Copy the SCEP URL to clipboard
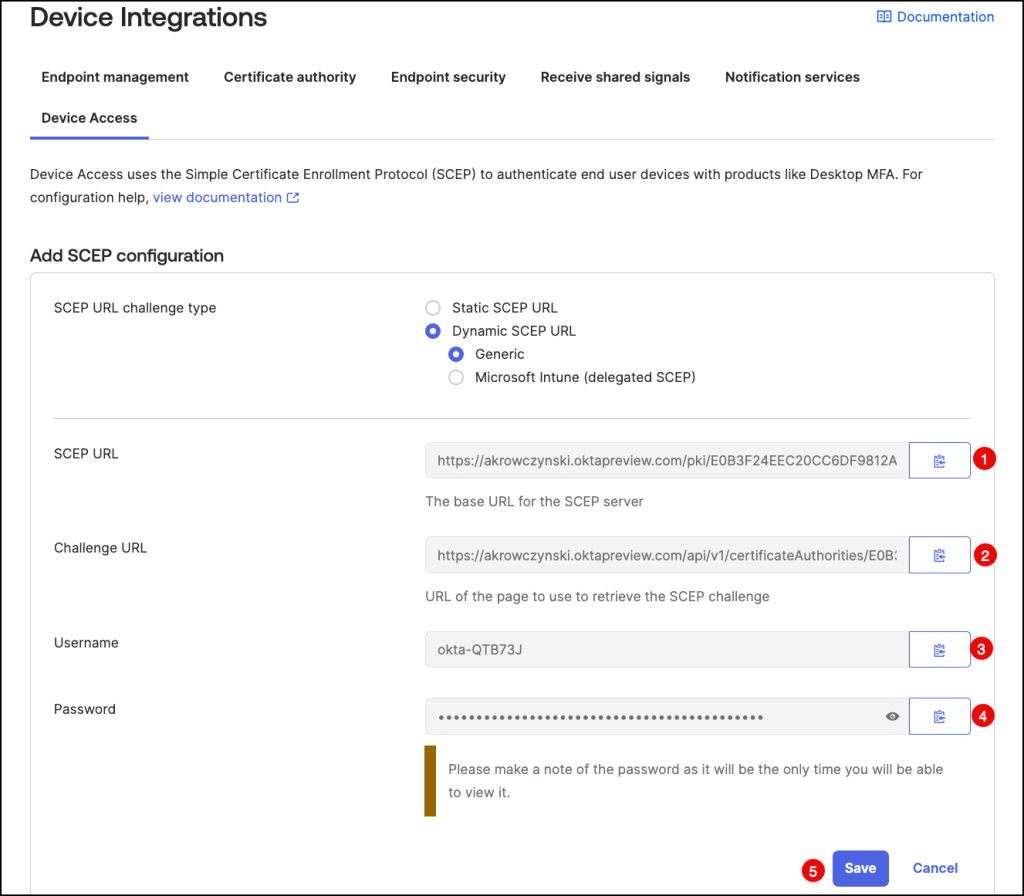1024x896 pixels. 939,460
